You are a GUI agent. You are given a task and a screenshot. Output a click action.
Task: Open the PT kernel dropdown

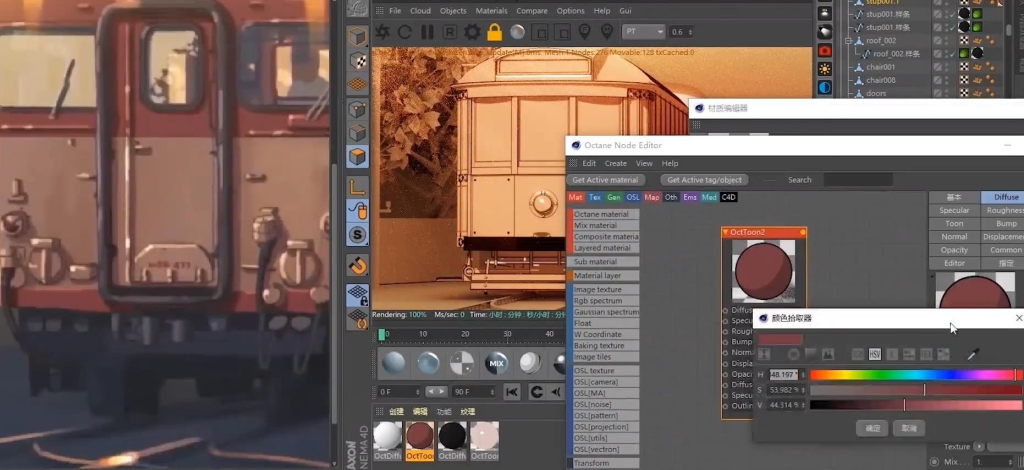(643, 32)
